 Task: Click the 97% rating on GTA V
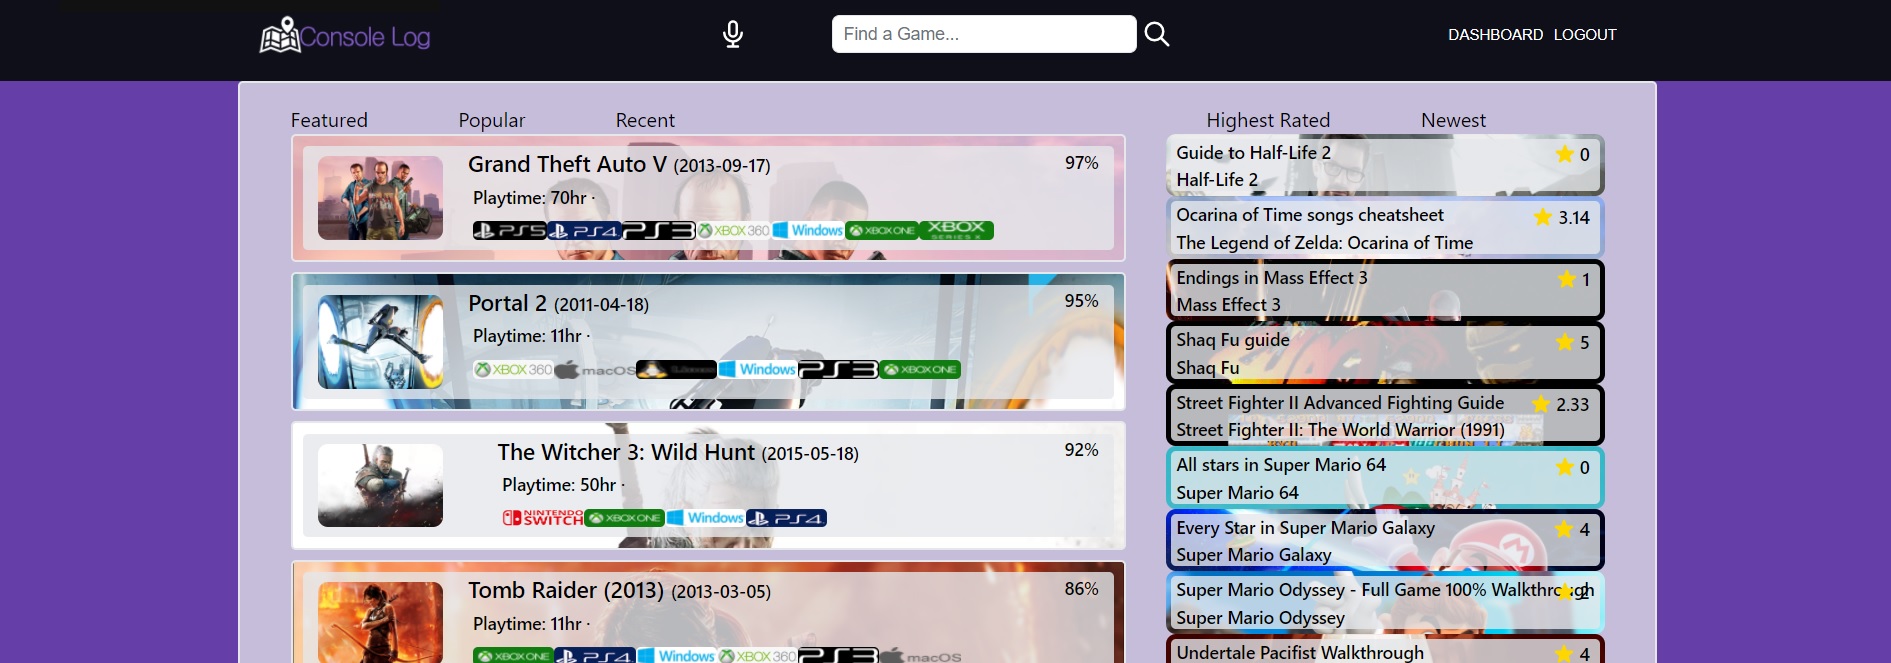click(1081, 163)
